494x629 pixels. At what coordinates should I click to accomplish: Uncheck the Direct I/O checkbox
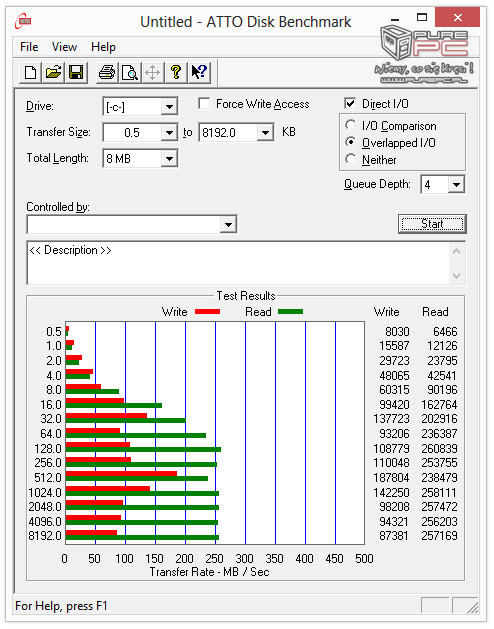point(350,103)
